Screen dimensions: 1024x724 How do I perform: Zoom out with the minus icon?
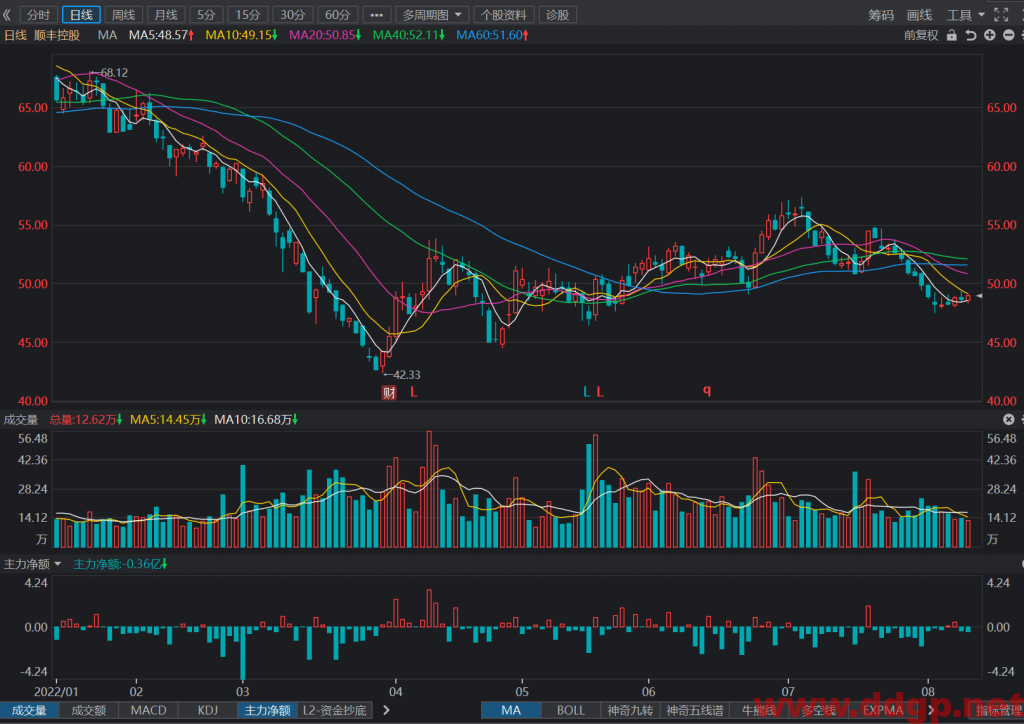1009,35
